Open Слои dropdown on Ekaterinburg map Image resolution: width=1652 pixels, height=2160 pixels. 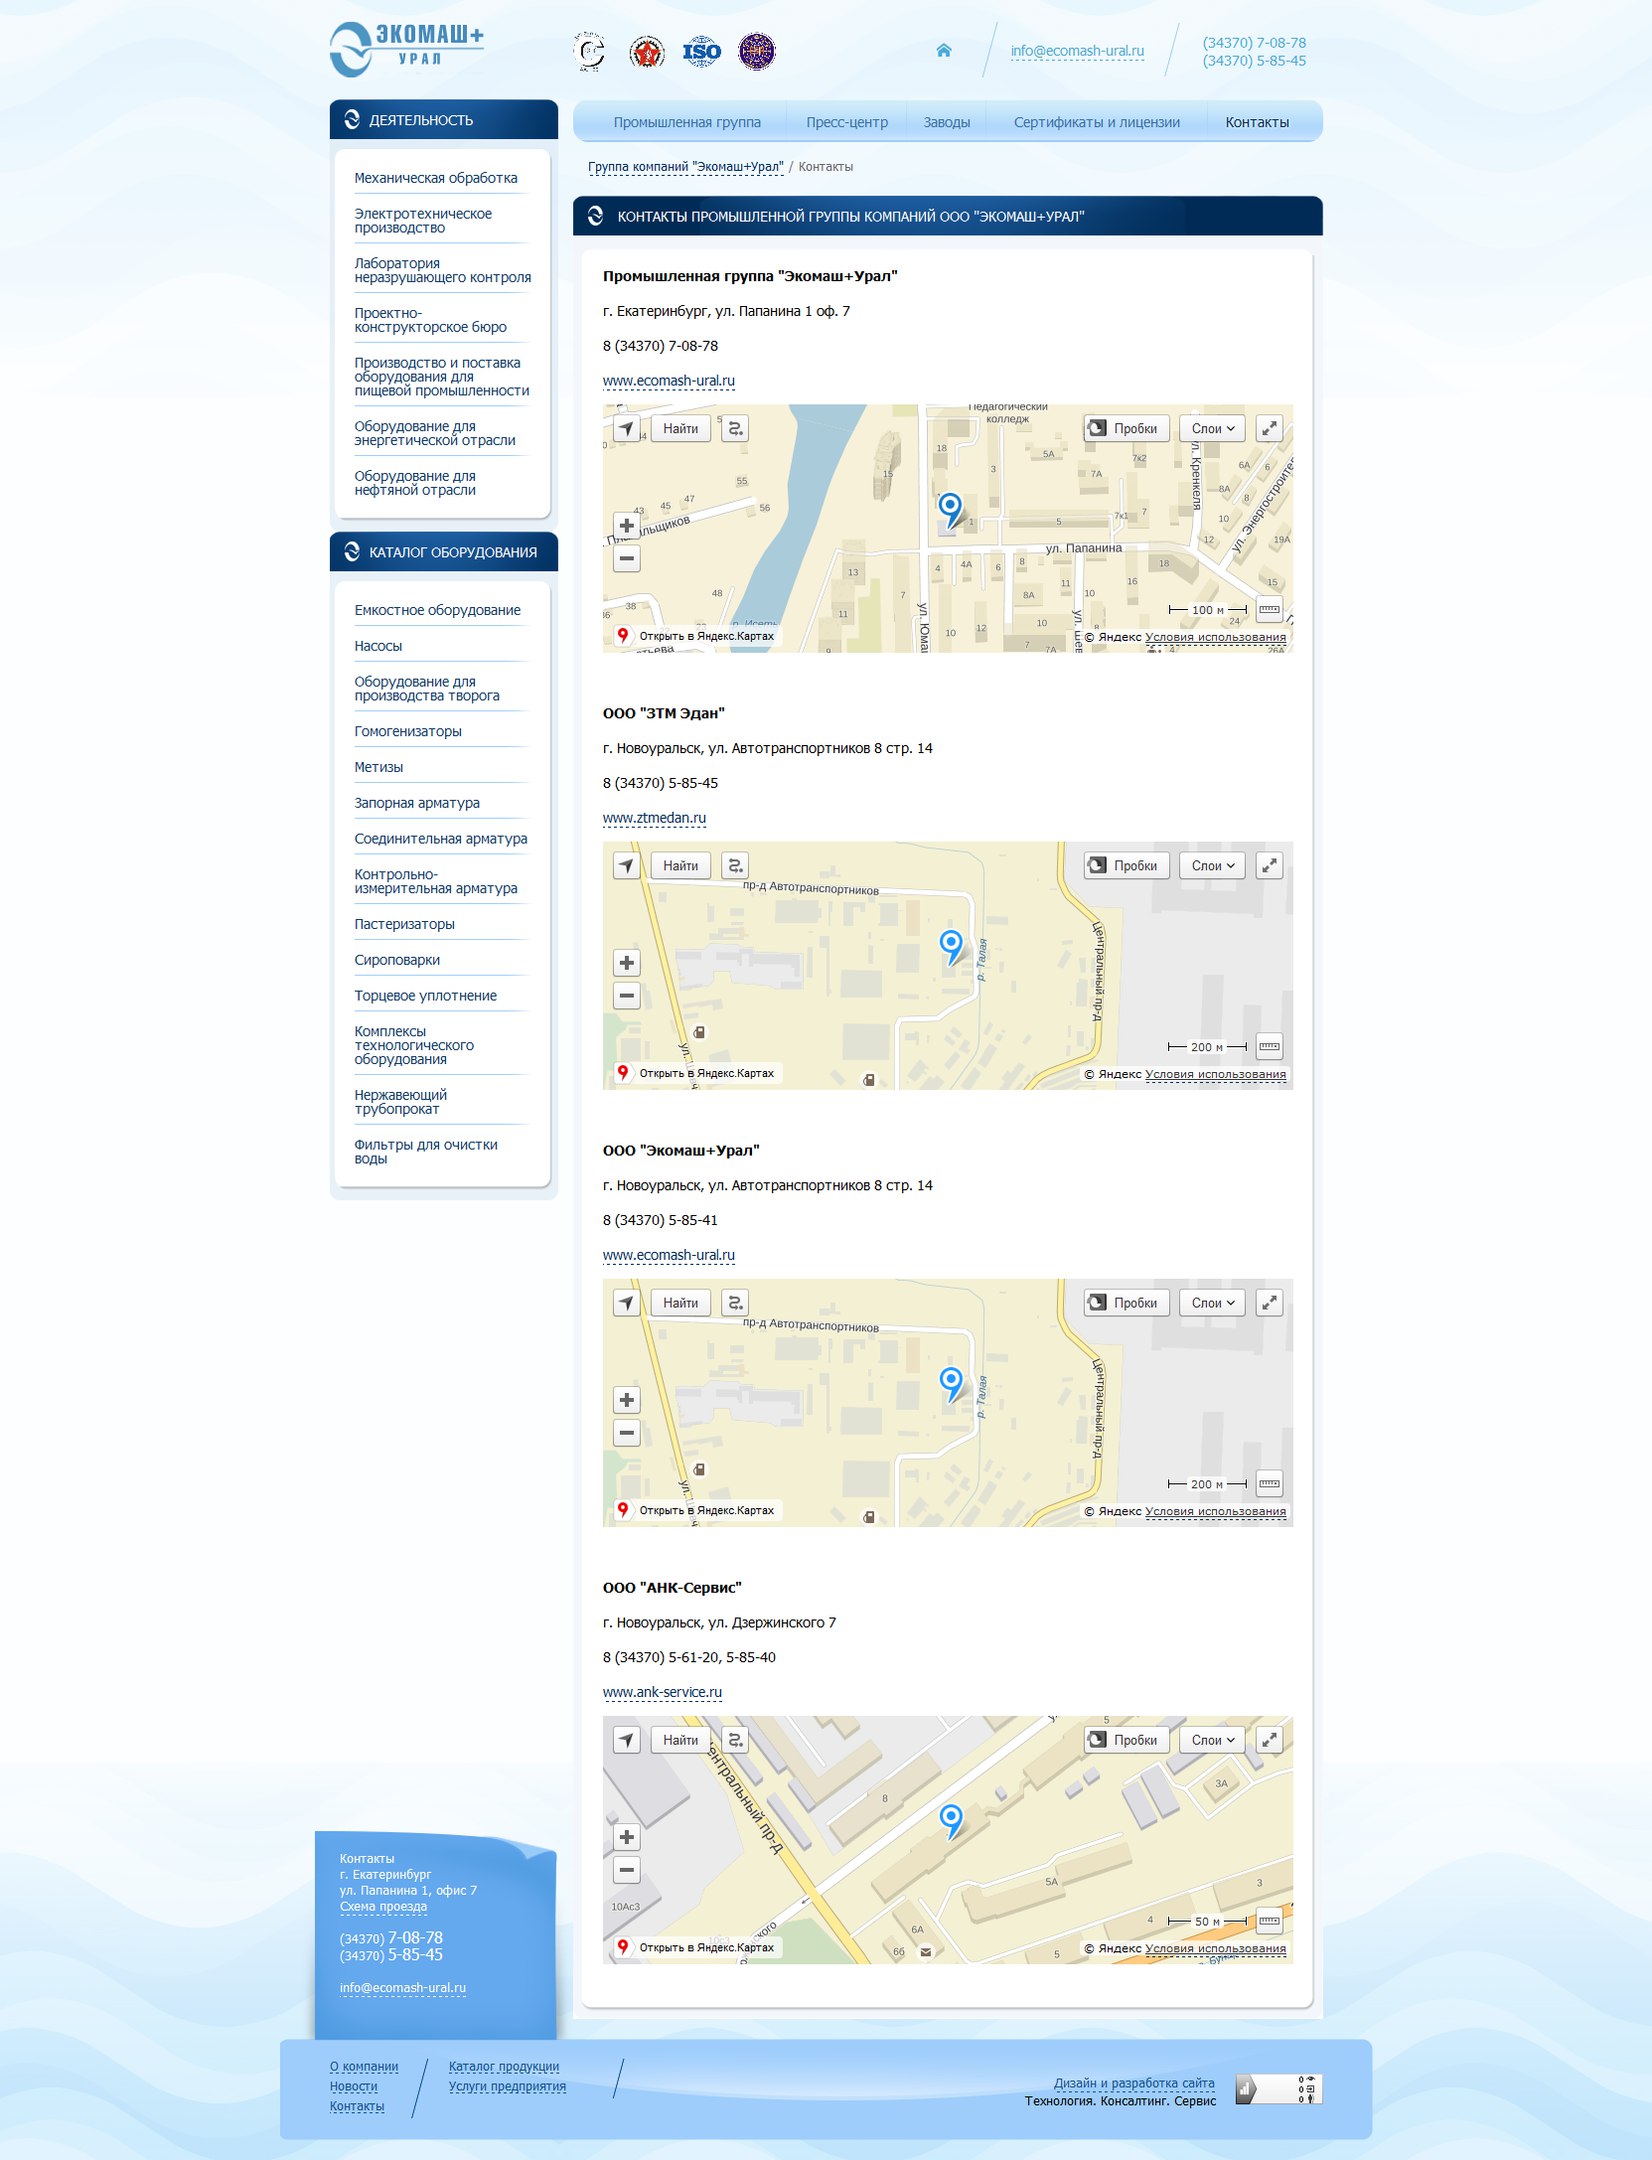(x=1212, y=428)
